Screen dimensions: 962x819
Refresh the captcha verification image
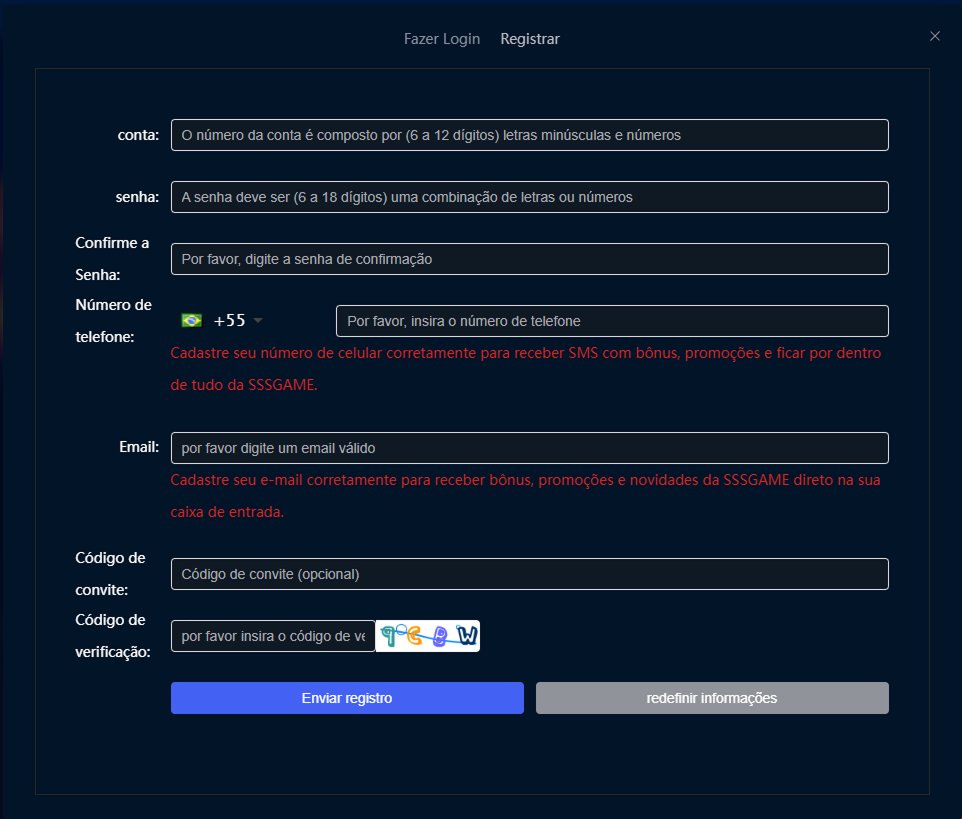(x=428, y=636)
